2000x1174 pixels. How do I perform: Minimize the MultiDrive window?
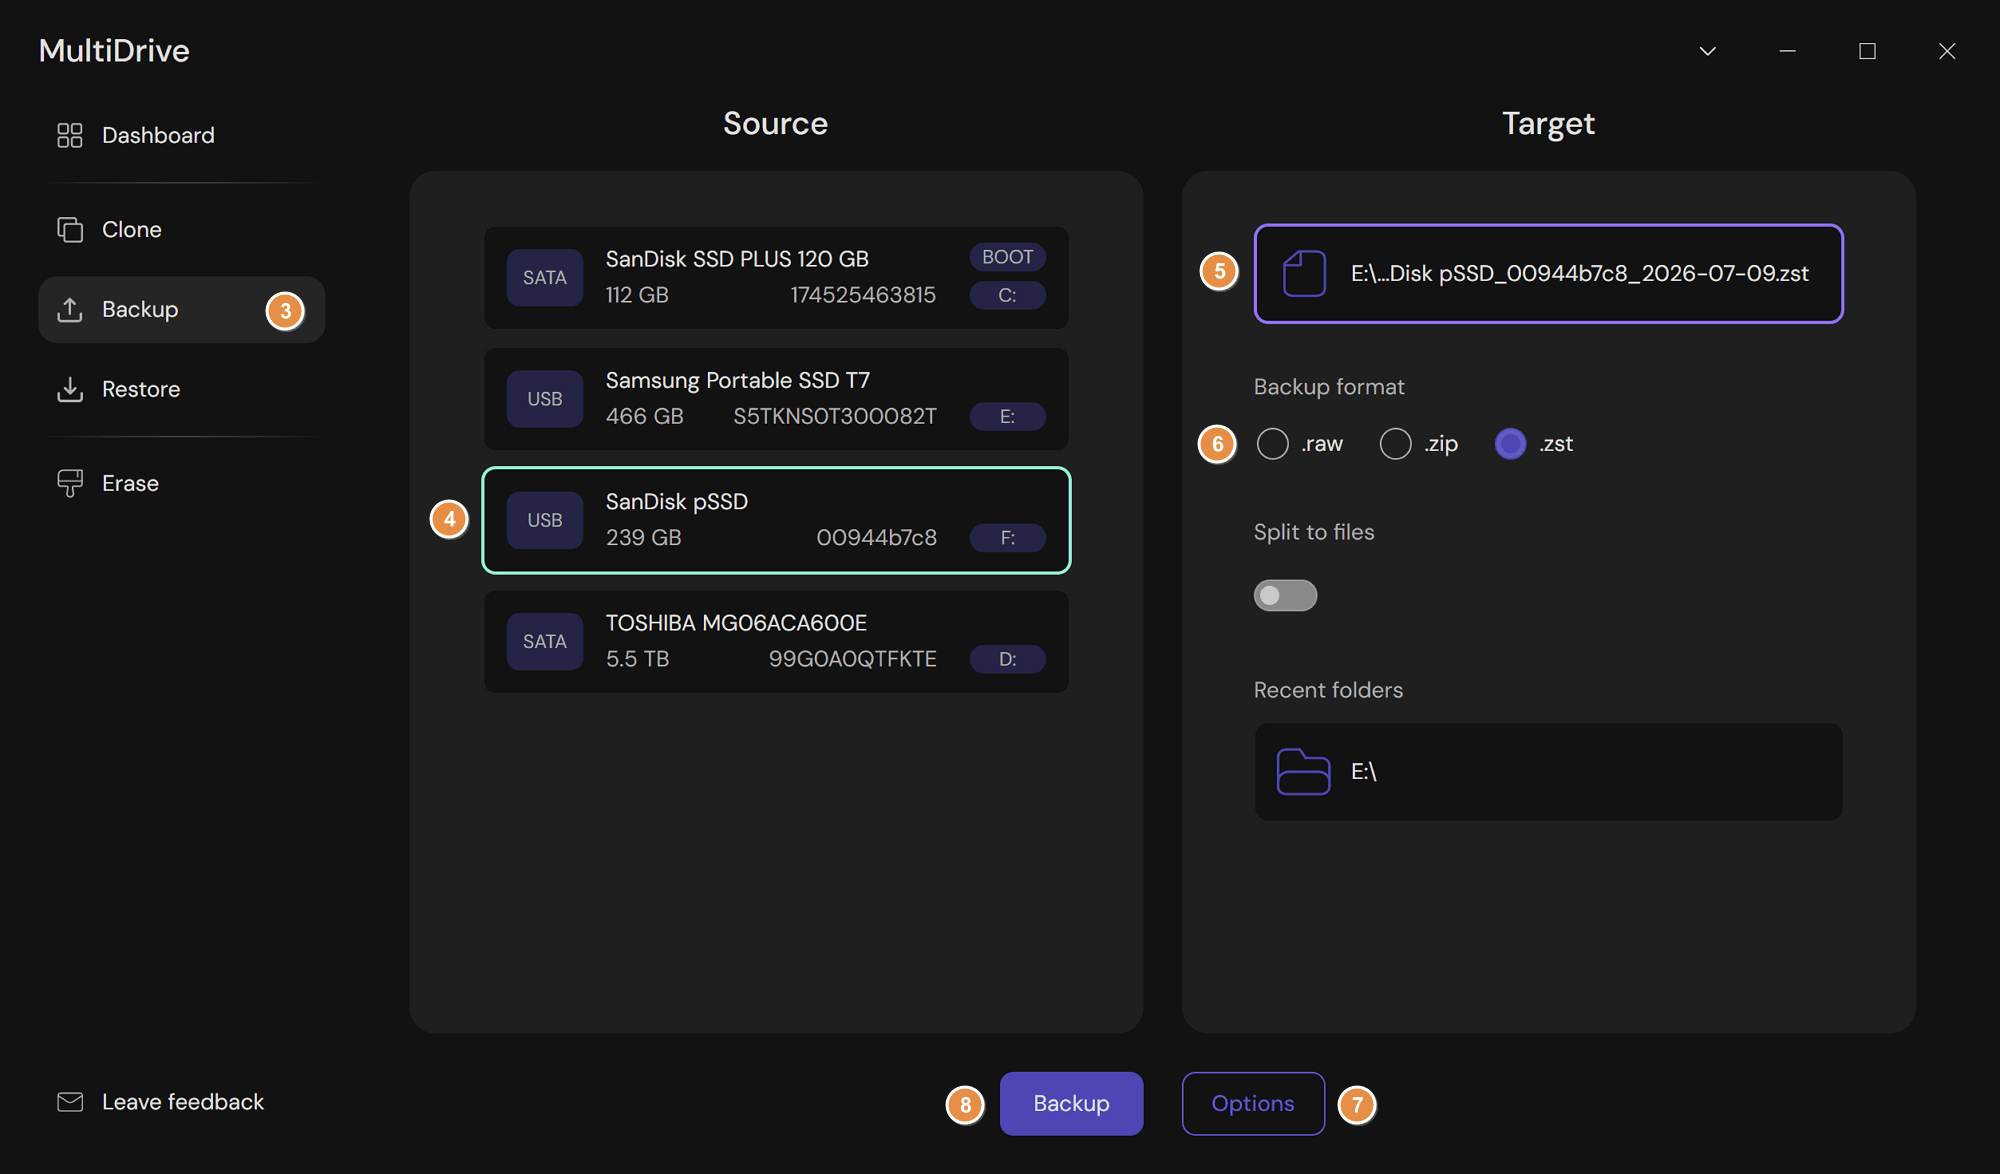click(1788, 51)
